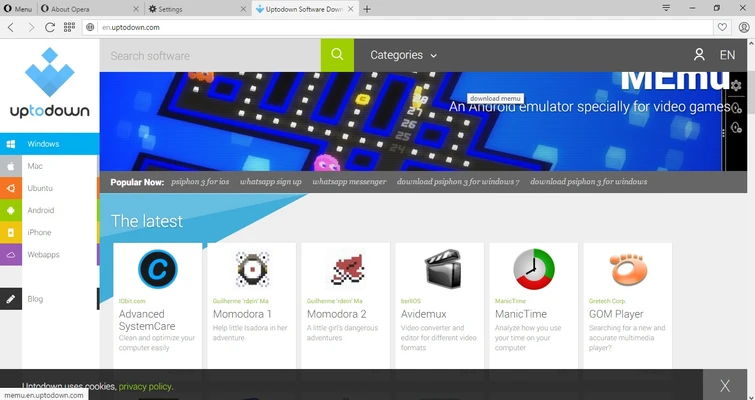Go forward to next page
This screenshot has width=755, height=400.
pyautogui.click(x=31, y=27)
